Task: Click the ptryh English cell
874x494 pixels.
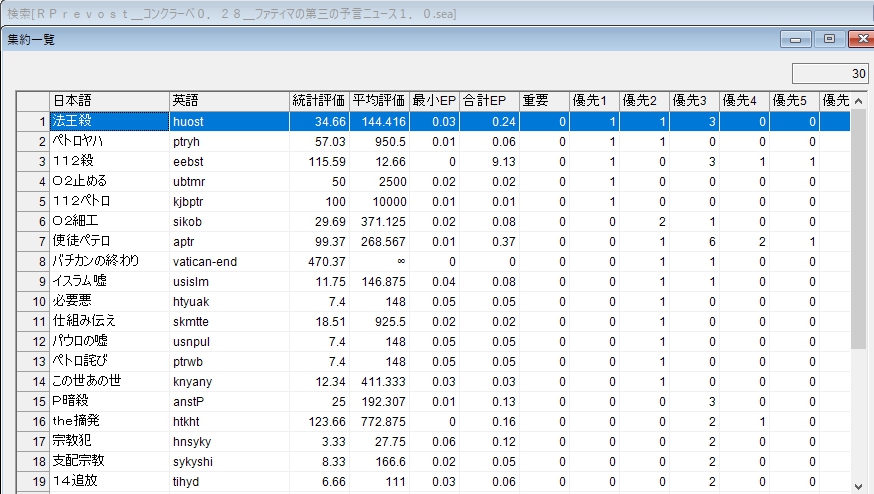Action: pyautogui.click(x=229, y=141)
